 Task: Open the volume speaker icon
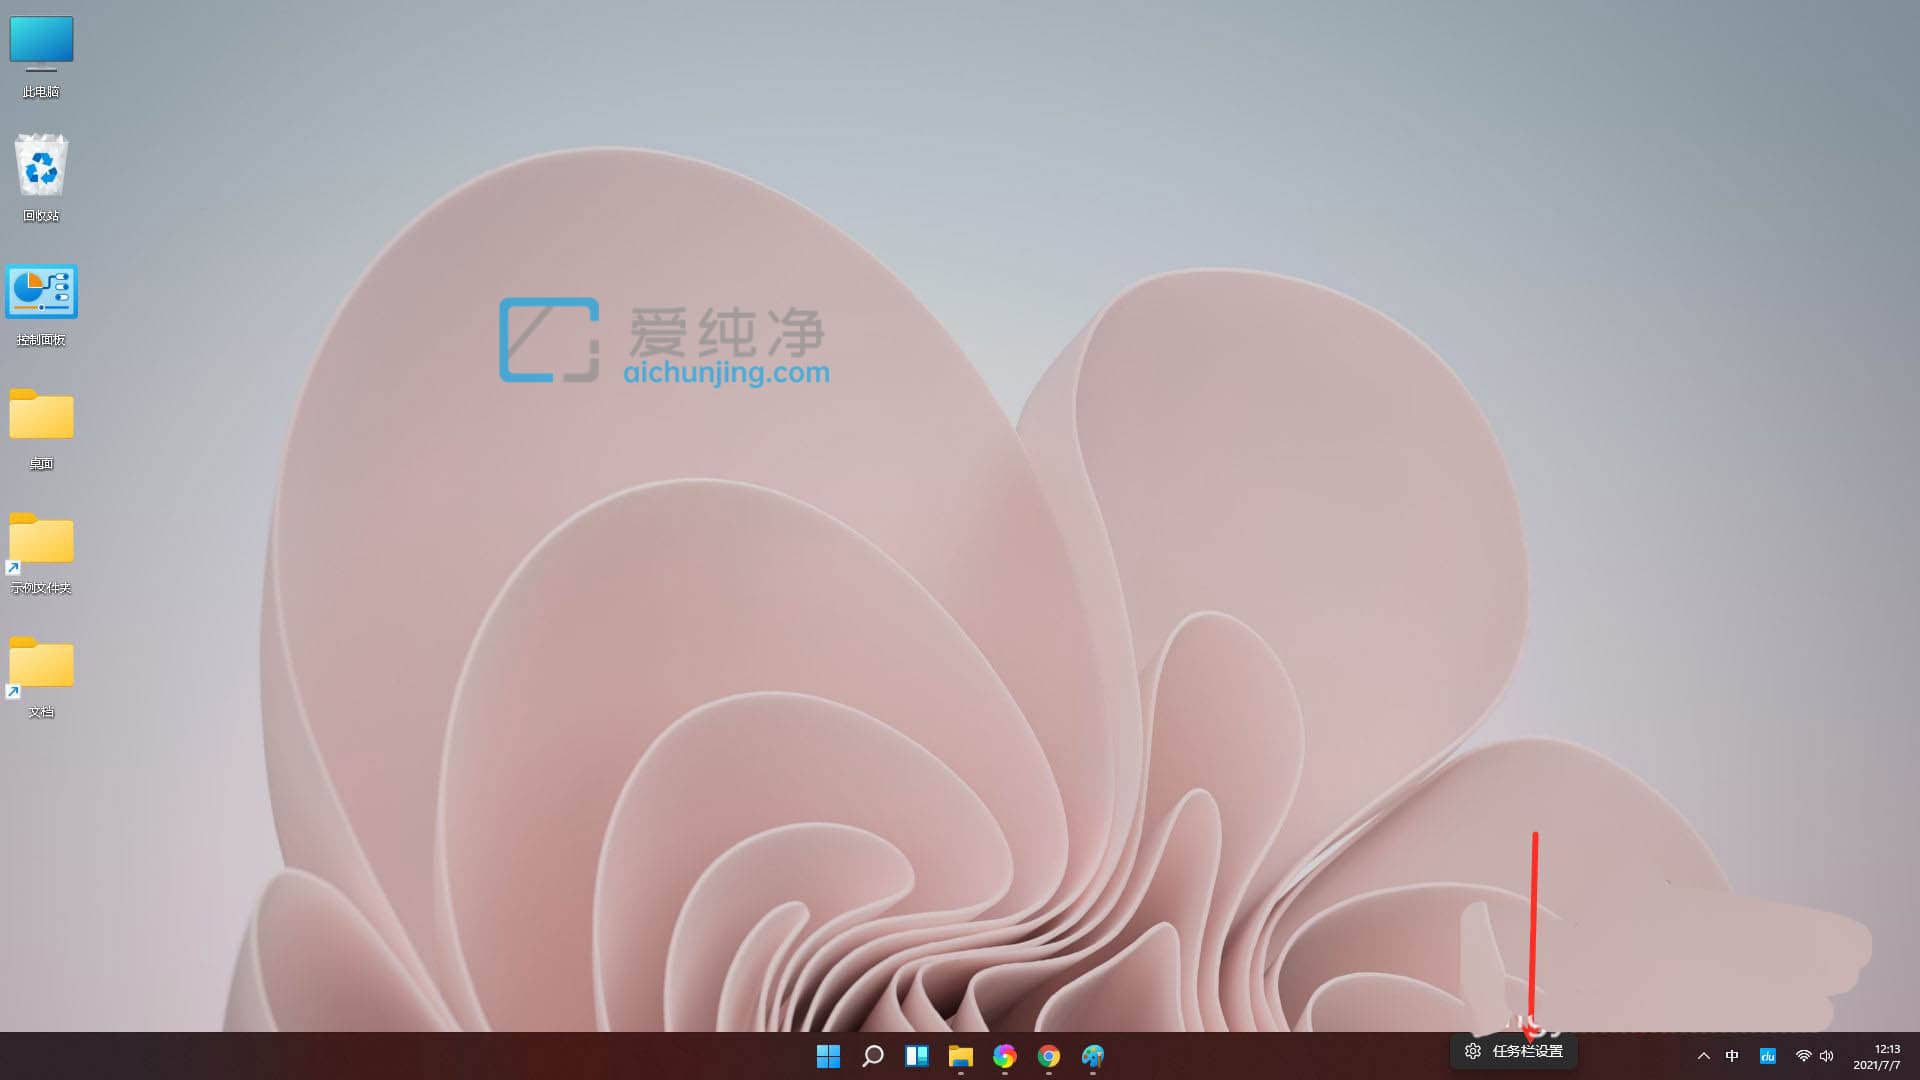tap(1827, 1056)
